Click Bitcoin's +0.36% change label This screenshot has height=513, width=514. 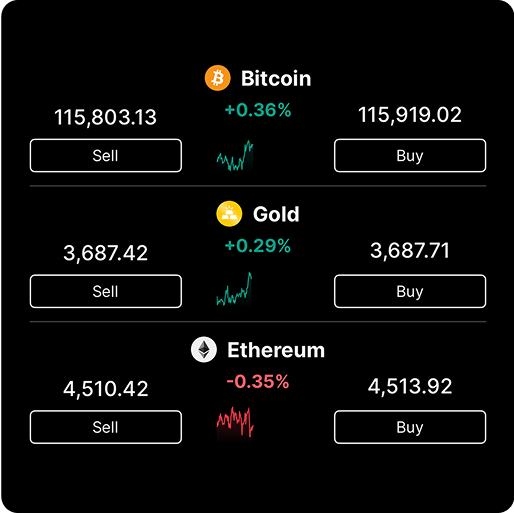pos(258,110)
